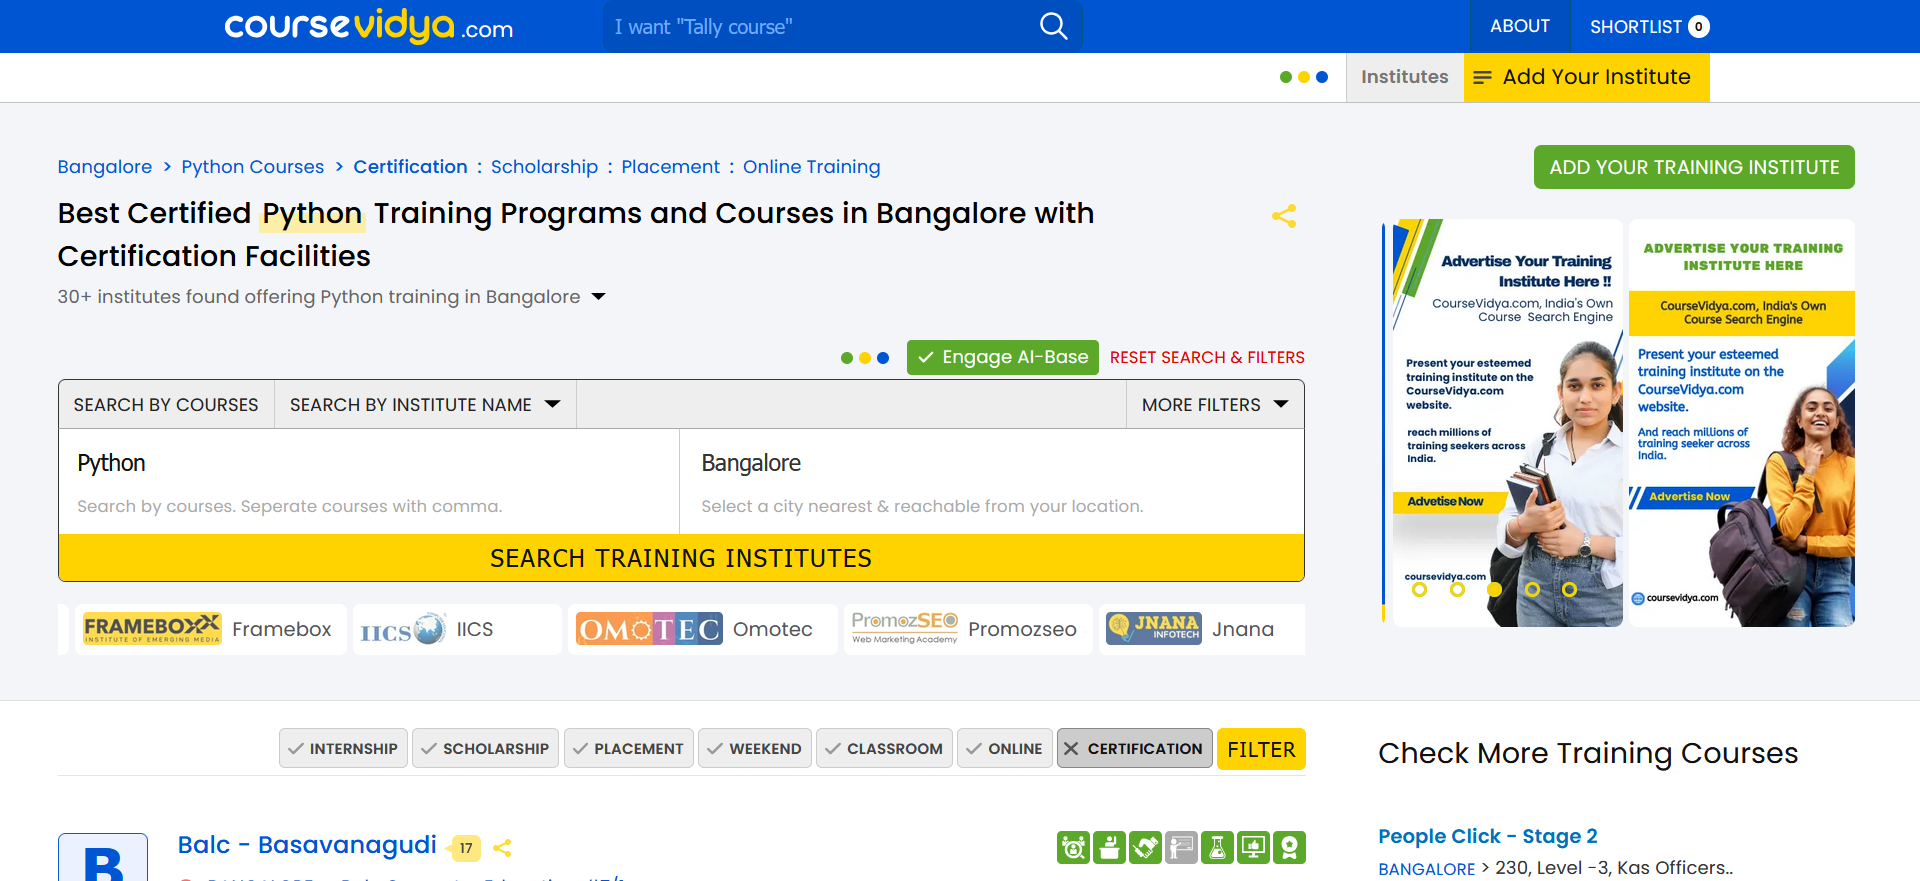
Task: Click the Shortlist count badge '0'
Action: coord(1698,27)
